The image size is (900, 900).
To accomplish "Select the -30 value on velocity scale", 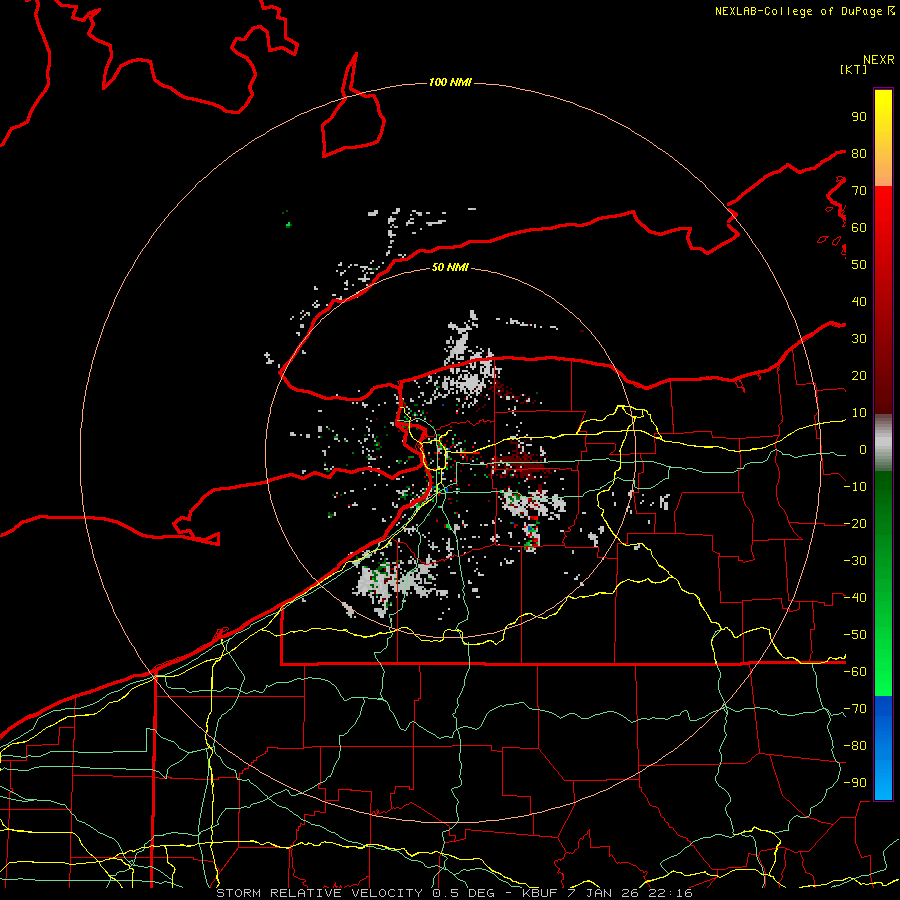I will (855, 561).
